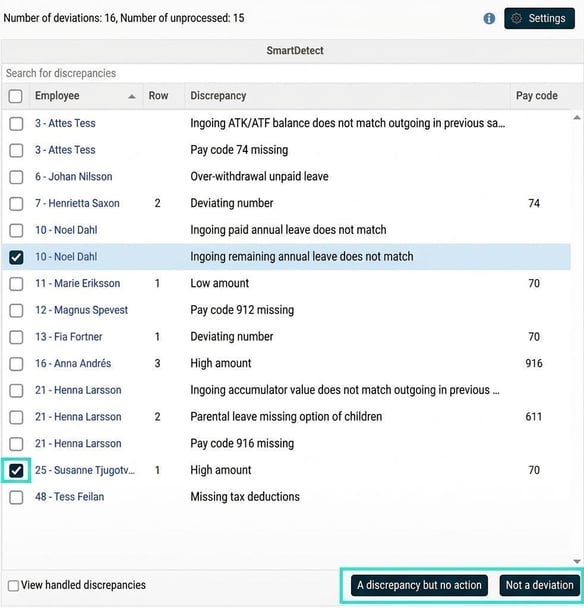The width and height of the screenshot is (584, 608).
Task: Select 'Ingoing remaining annual leave does not match' text
Action: (x=302, y=257)
